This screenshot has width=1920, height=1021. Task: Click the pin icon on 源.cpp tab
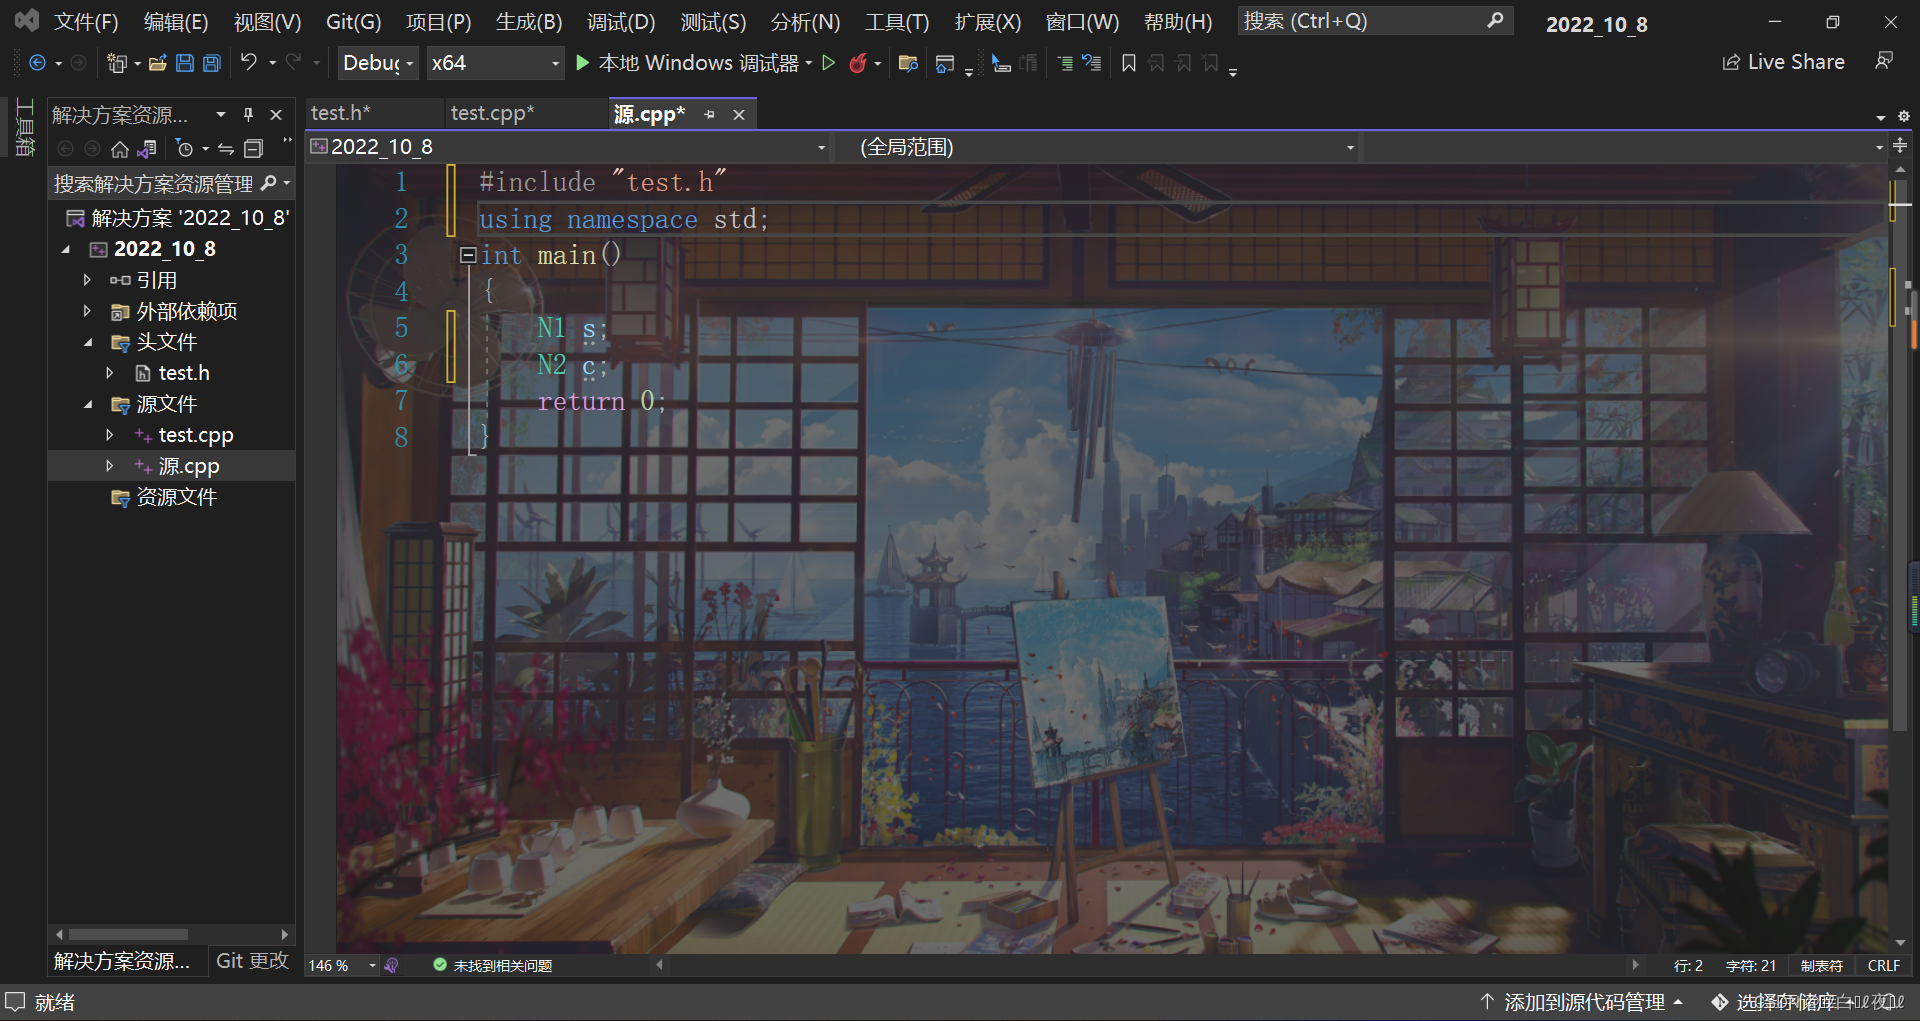[x=710, y=115]
